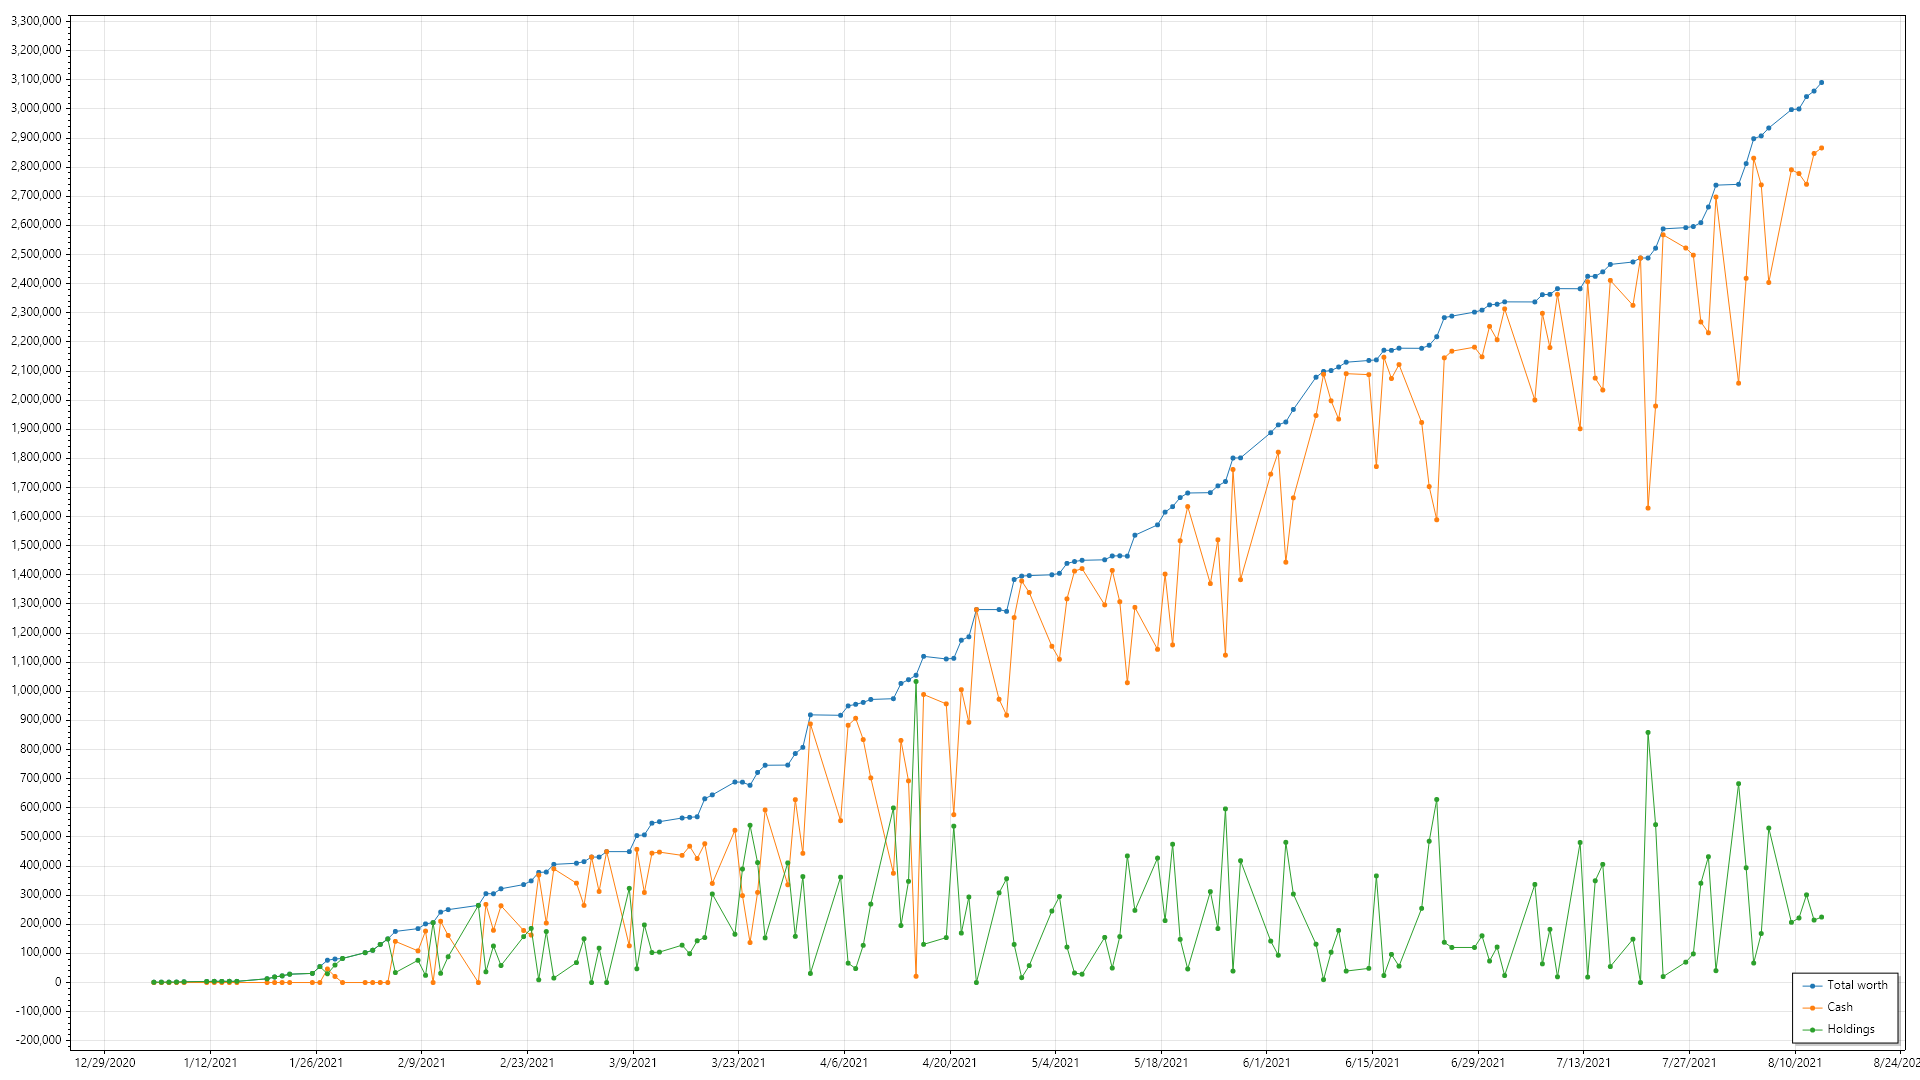The image size is (1920, 1080).
Task: Click the final blue Total worth data point
Action: pos(1821,83)
